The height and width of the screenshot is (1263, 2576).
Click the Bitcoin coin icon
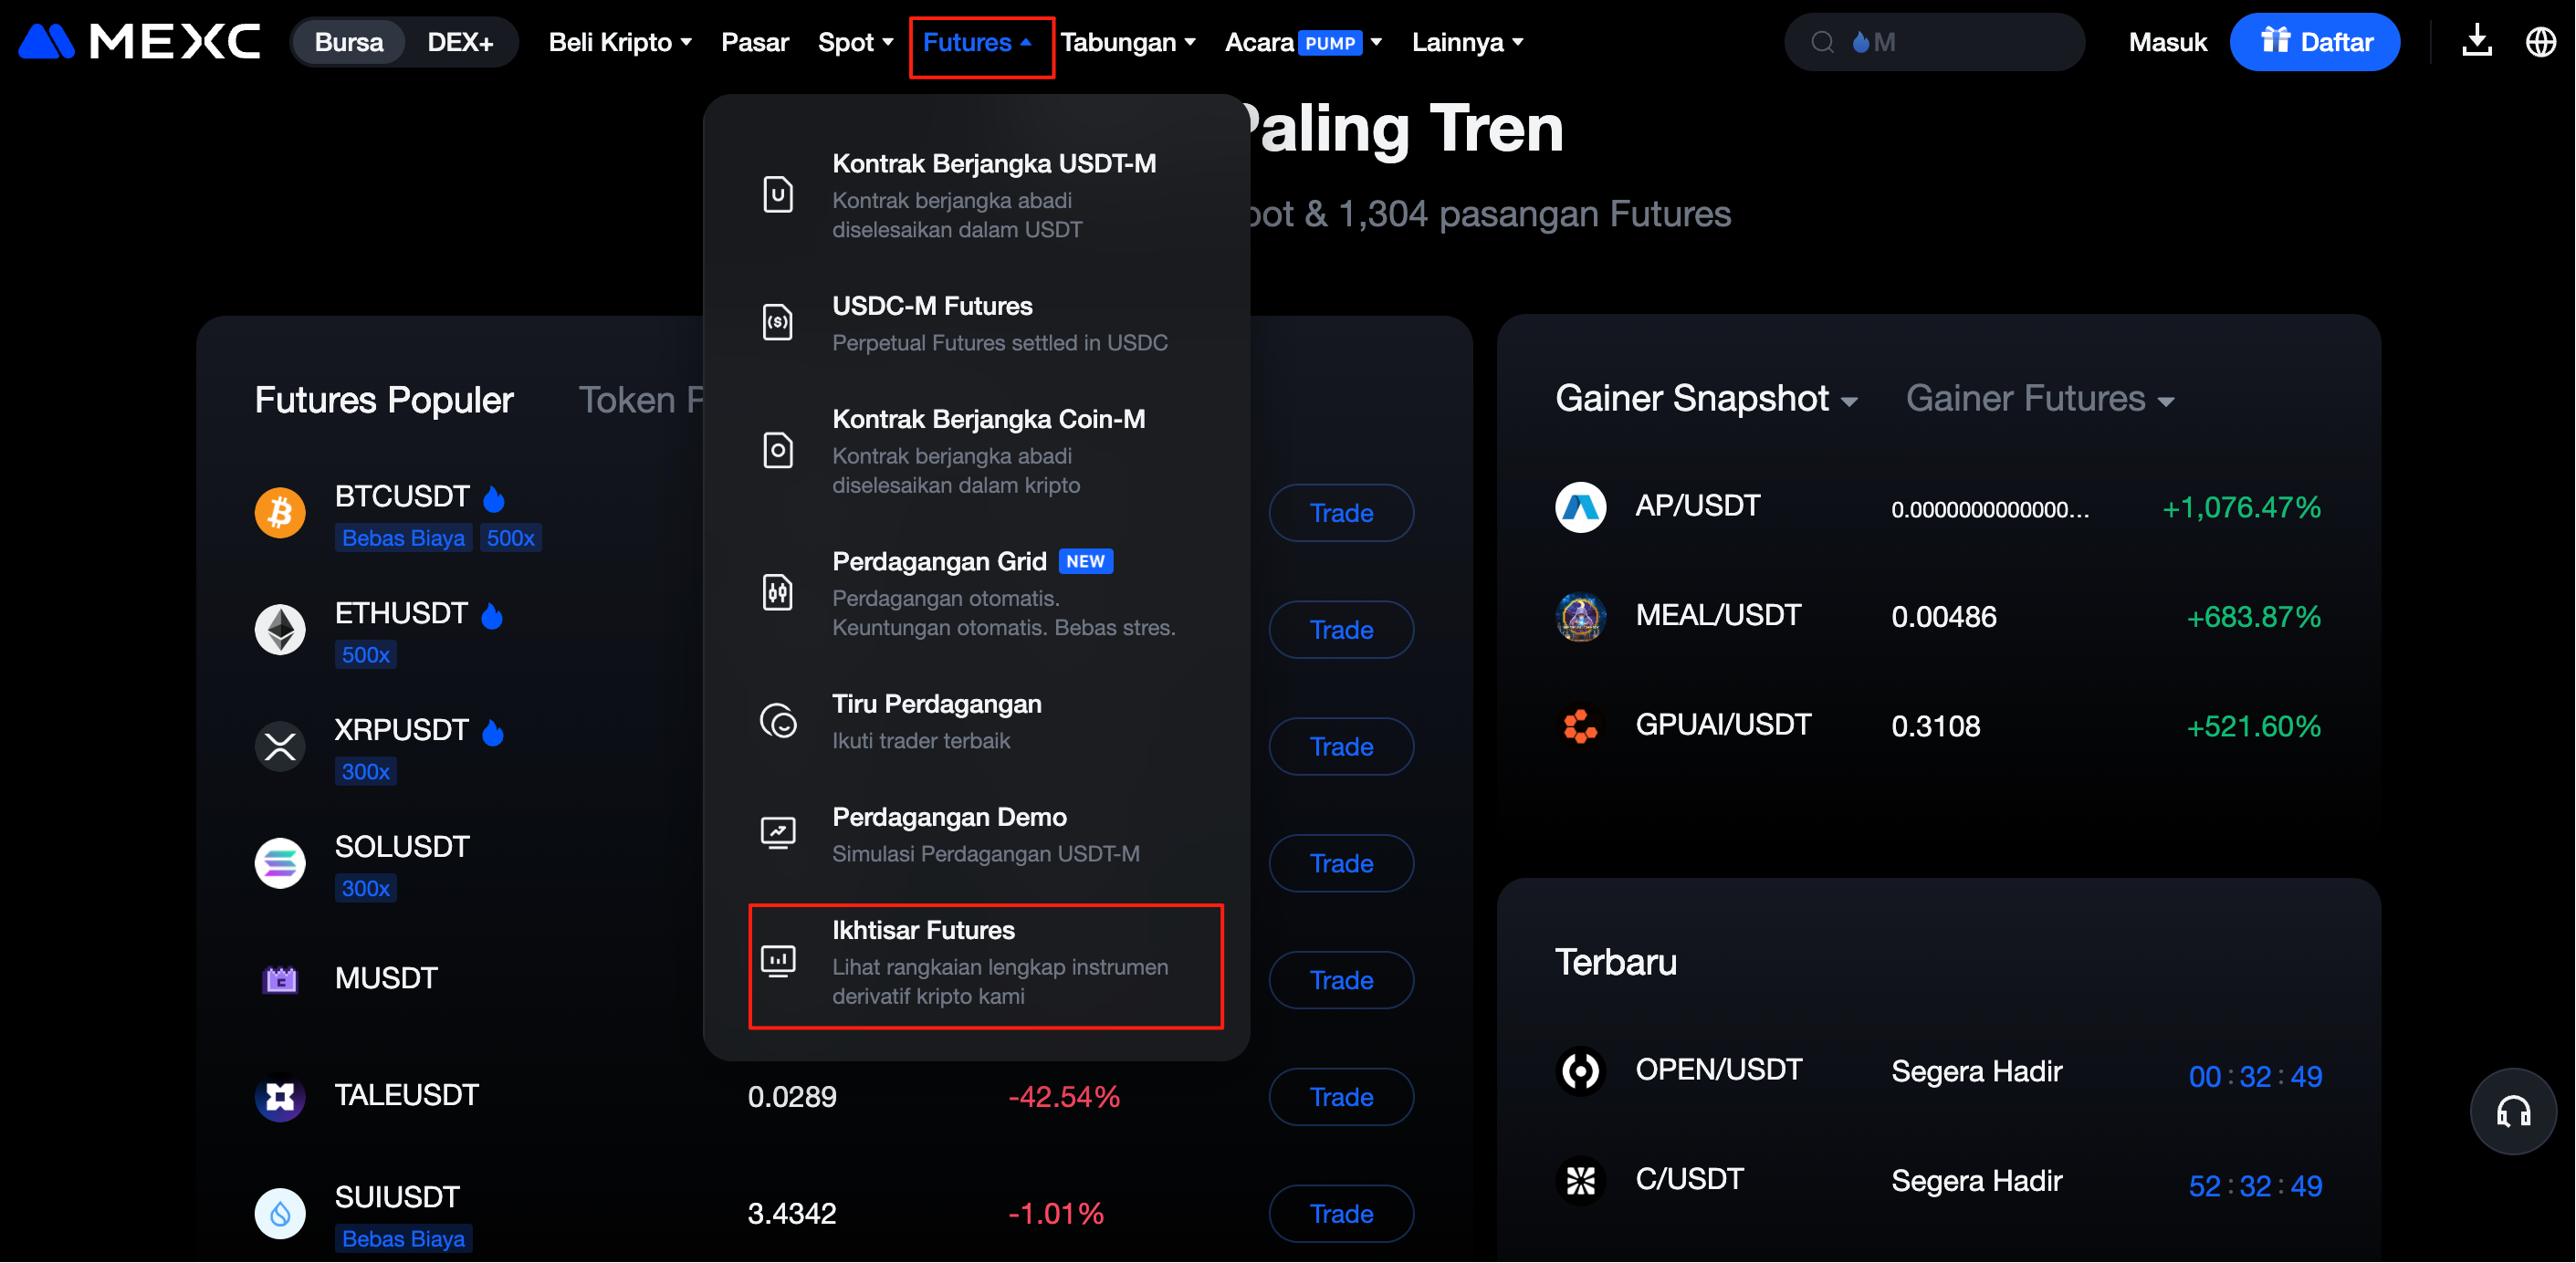coord(280,513)
